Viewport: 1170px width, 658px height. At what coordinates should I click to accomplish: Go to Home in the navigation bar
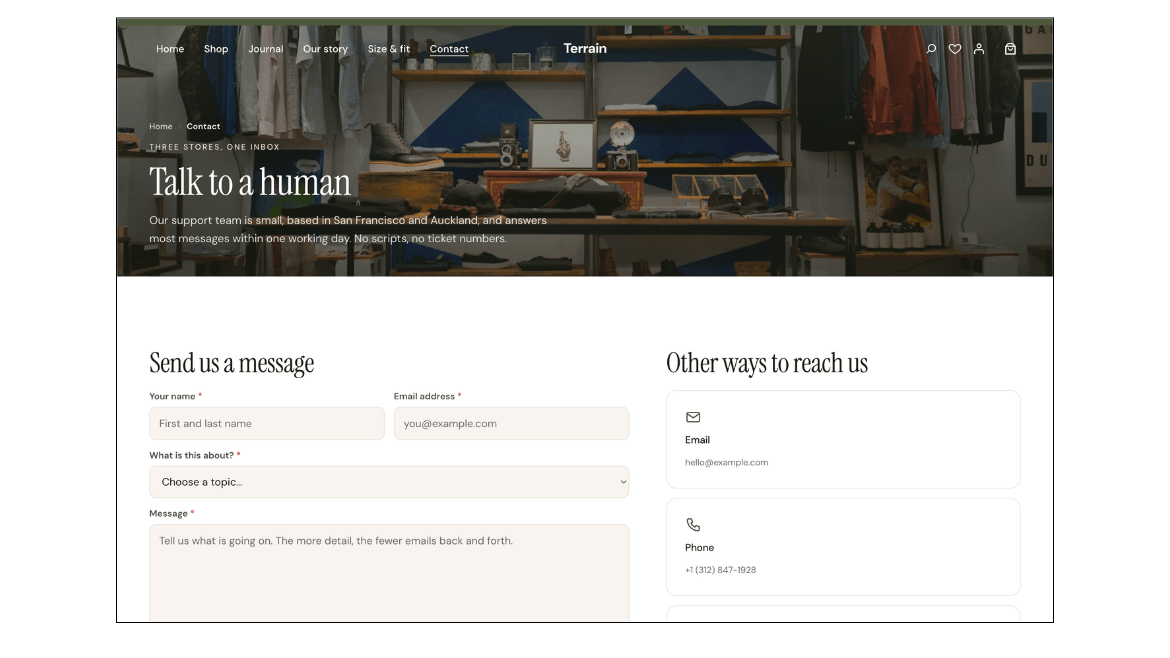[x=170, y=49]
